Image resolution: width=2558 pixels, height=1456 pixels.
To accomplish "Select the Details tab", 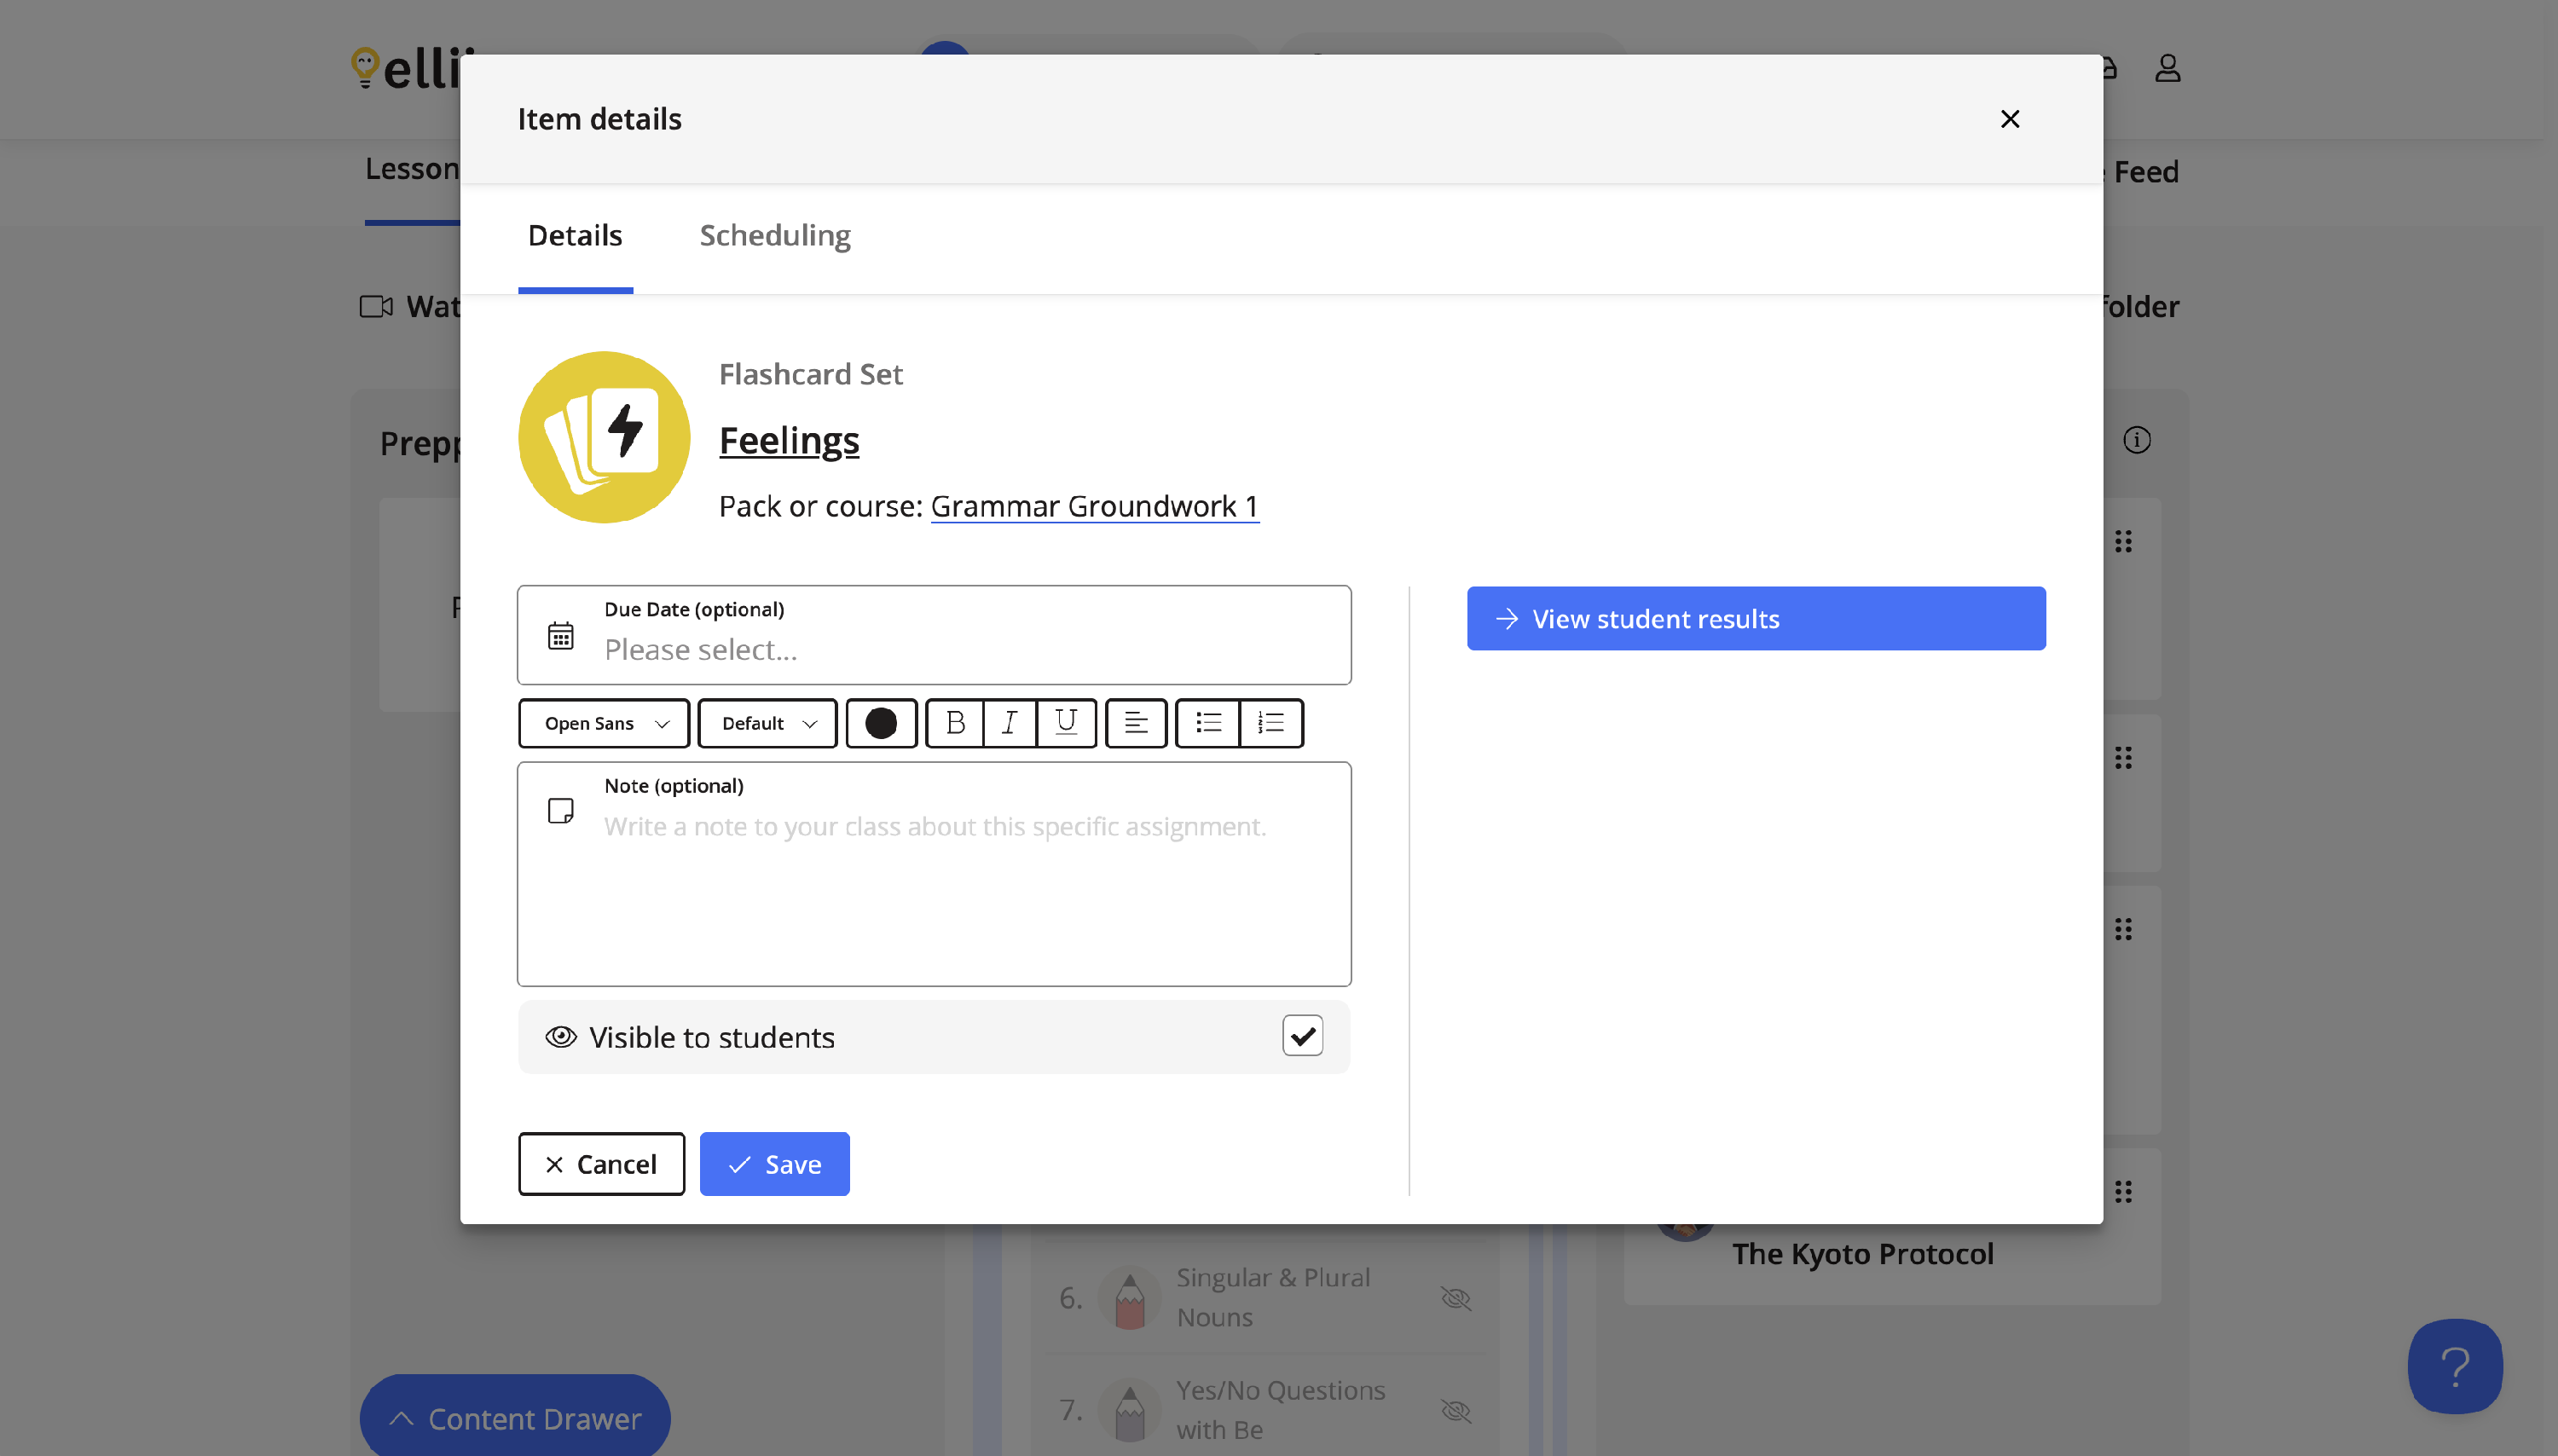I will pyautogui.click(x=574, y=235).
